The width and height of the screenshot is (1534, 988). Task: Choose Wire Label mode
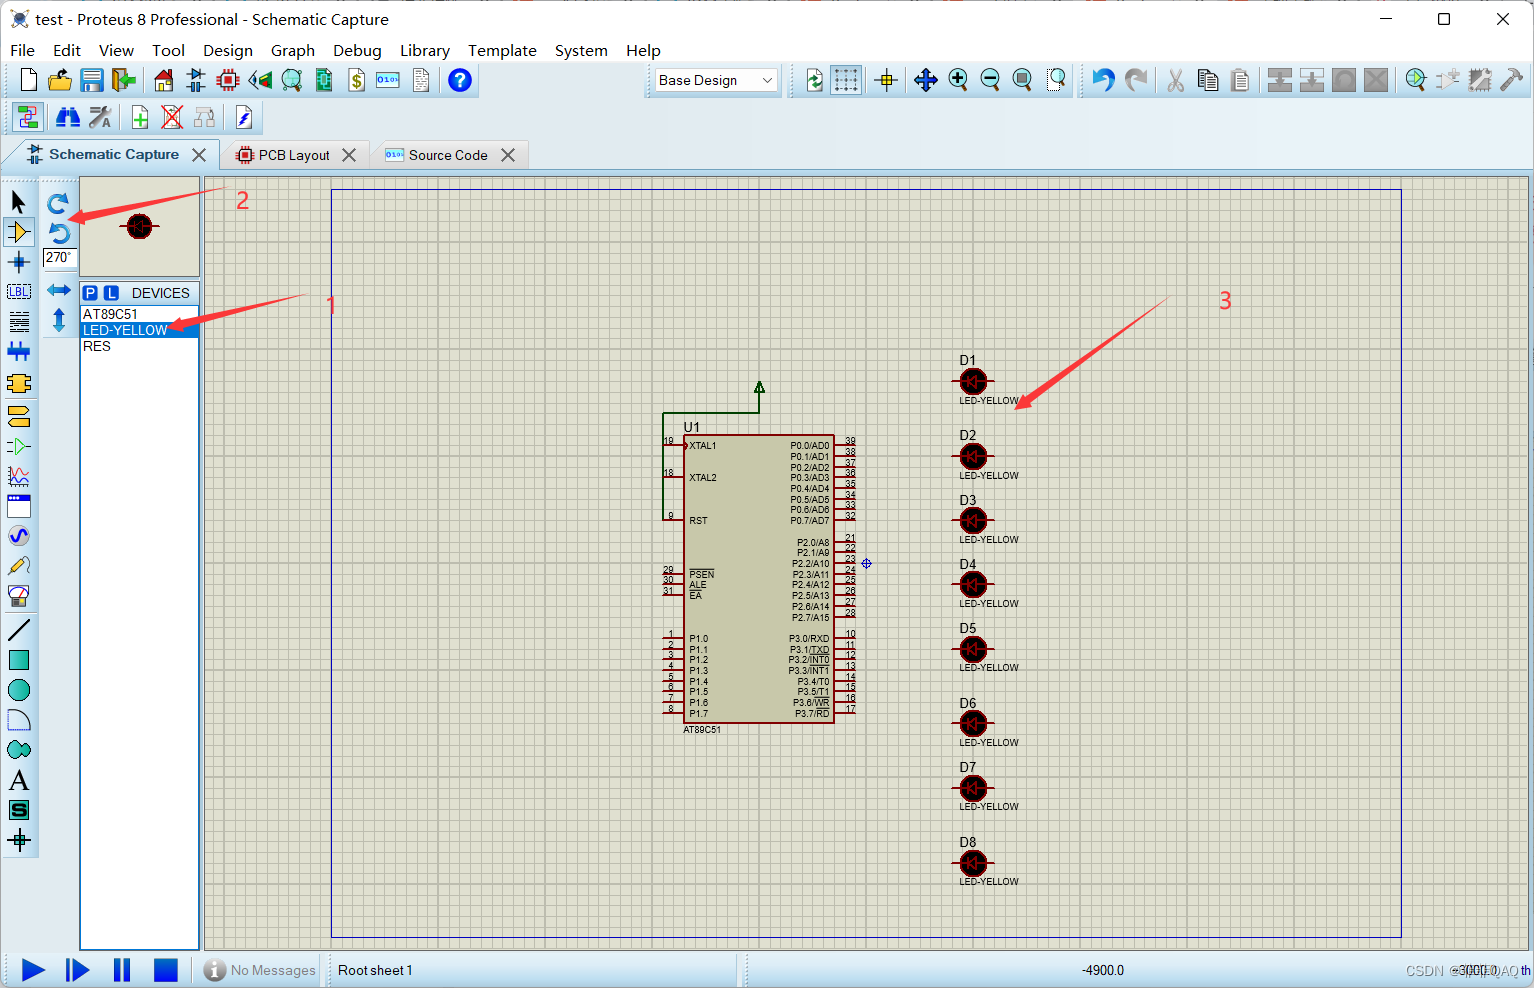(18, 292)
